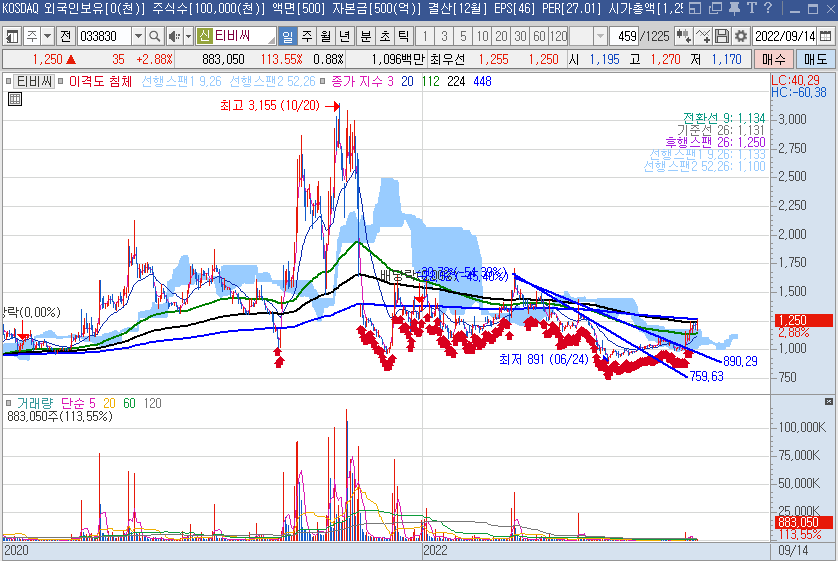Click the 전환선 9: 1,134 indicator readout

pyautogui.click(x=724, y=118)
